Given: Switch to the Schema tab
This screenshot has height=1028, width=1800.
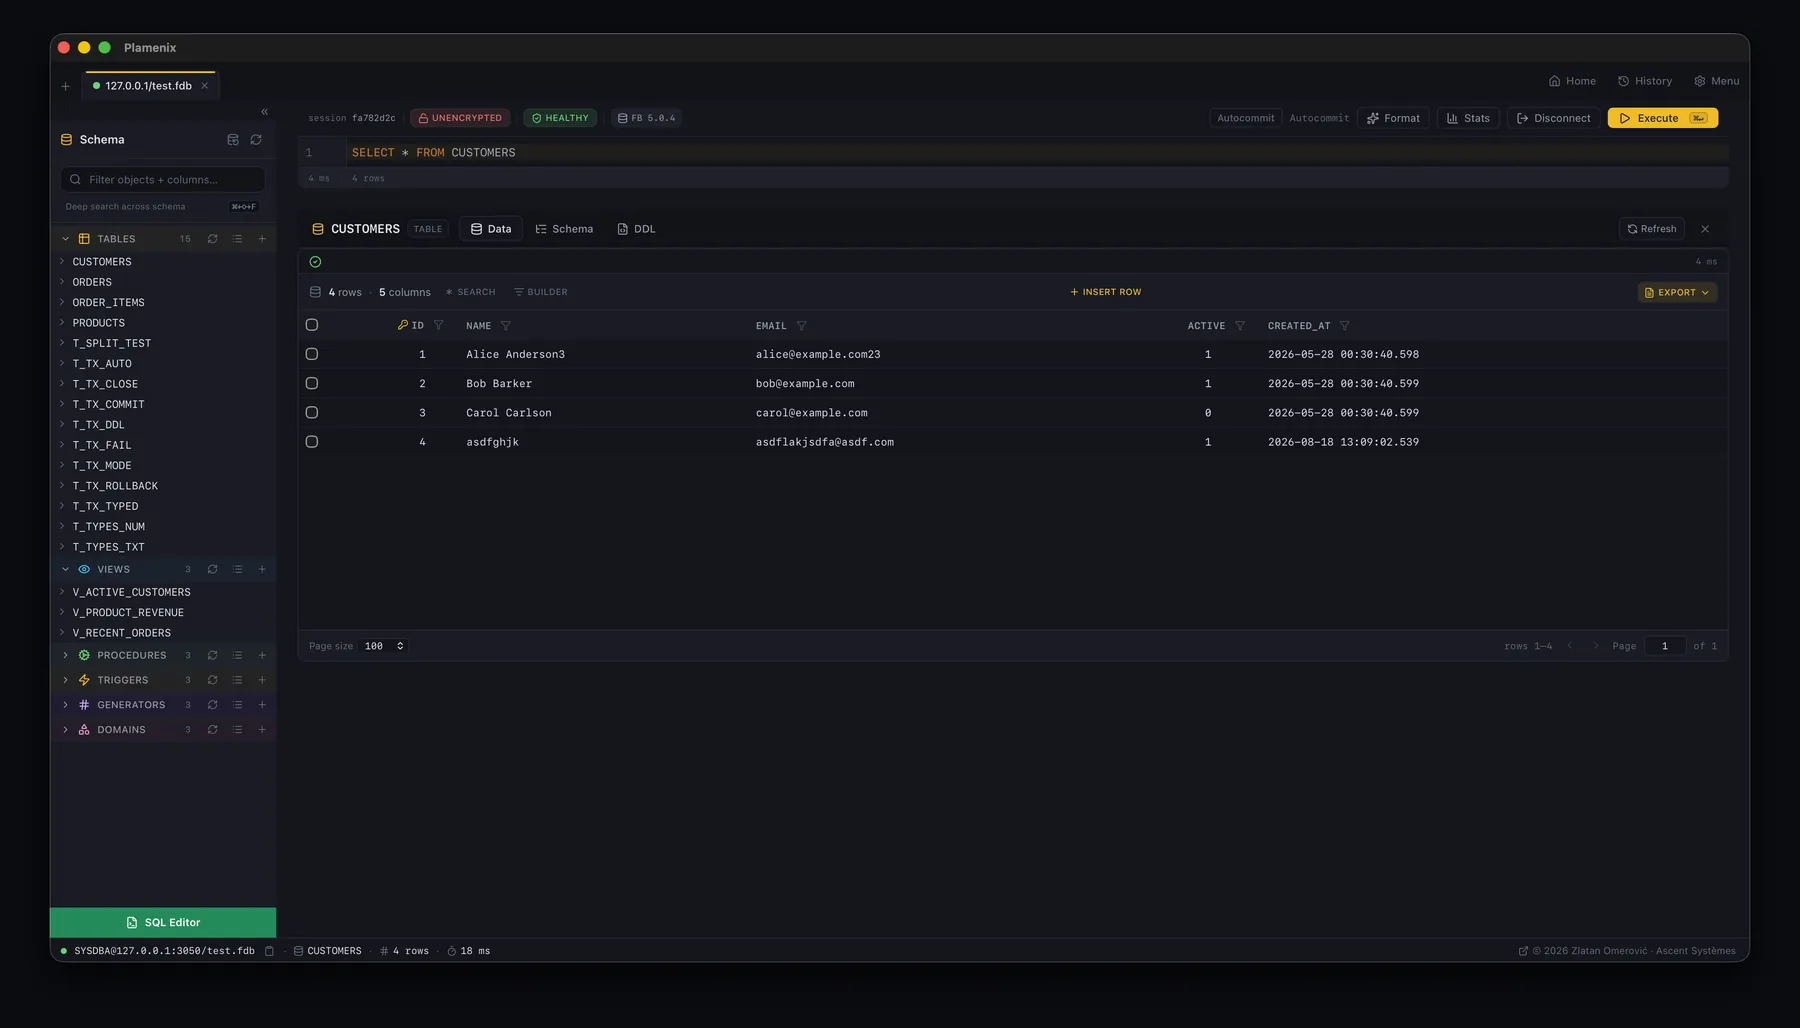Looking at the screenshot, I should coord(564,229).
